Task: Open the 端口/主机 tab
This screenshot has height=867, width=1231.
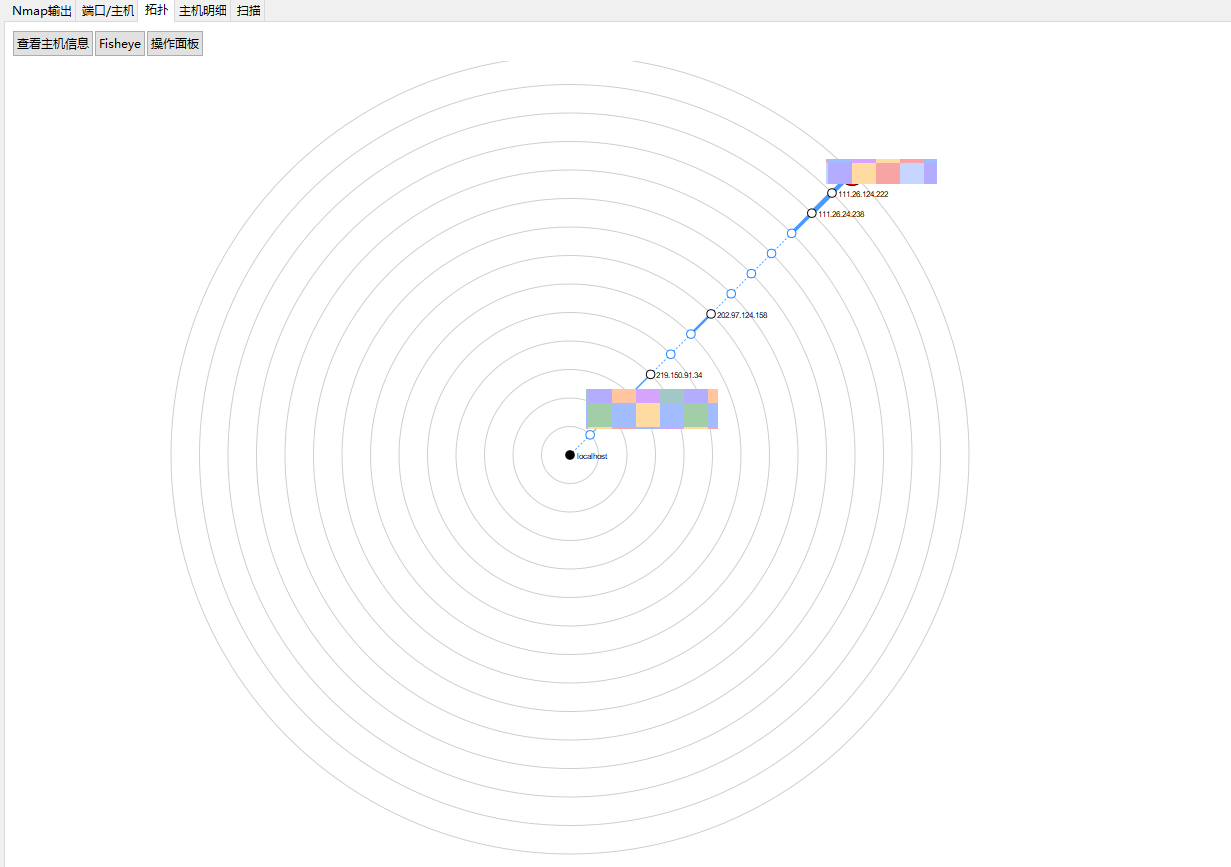Action: click(108, 11)
